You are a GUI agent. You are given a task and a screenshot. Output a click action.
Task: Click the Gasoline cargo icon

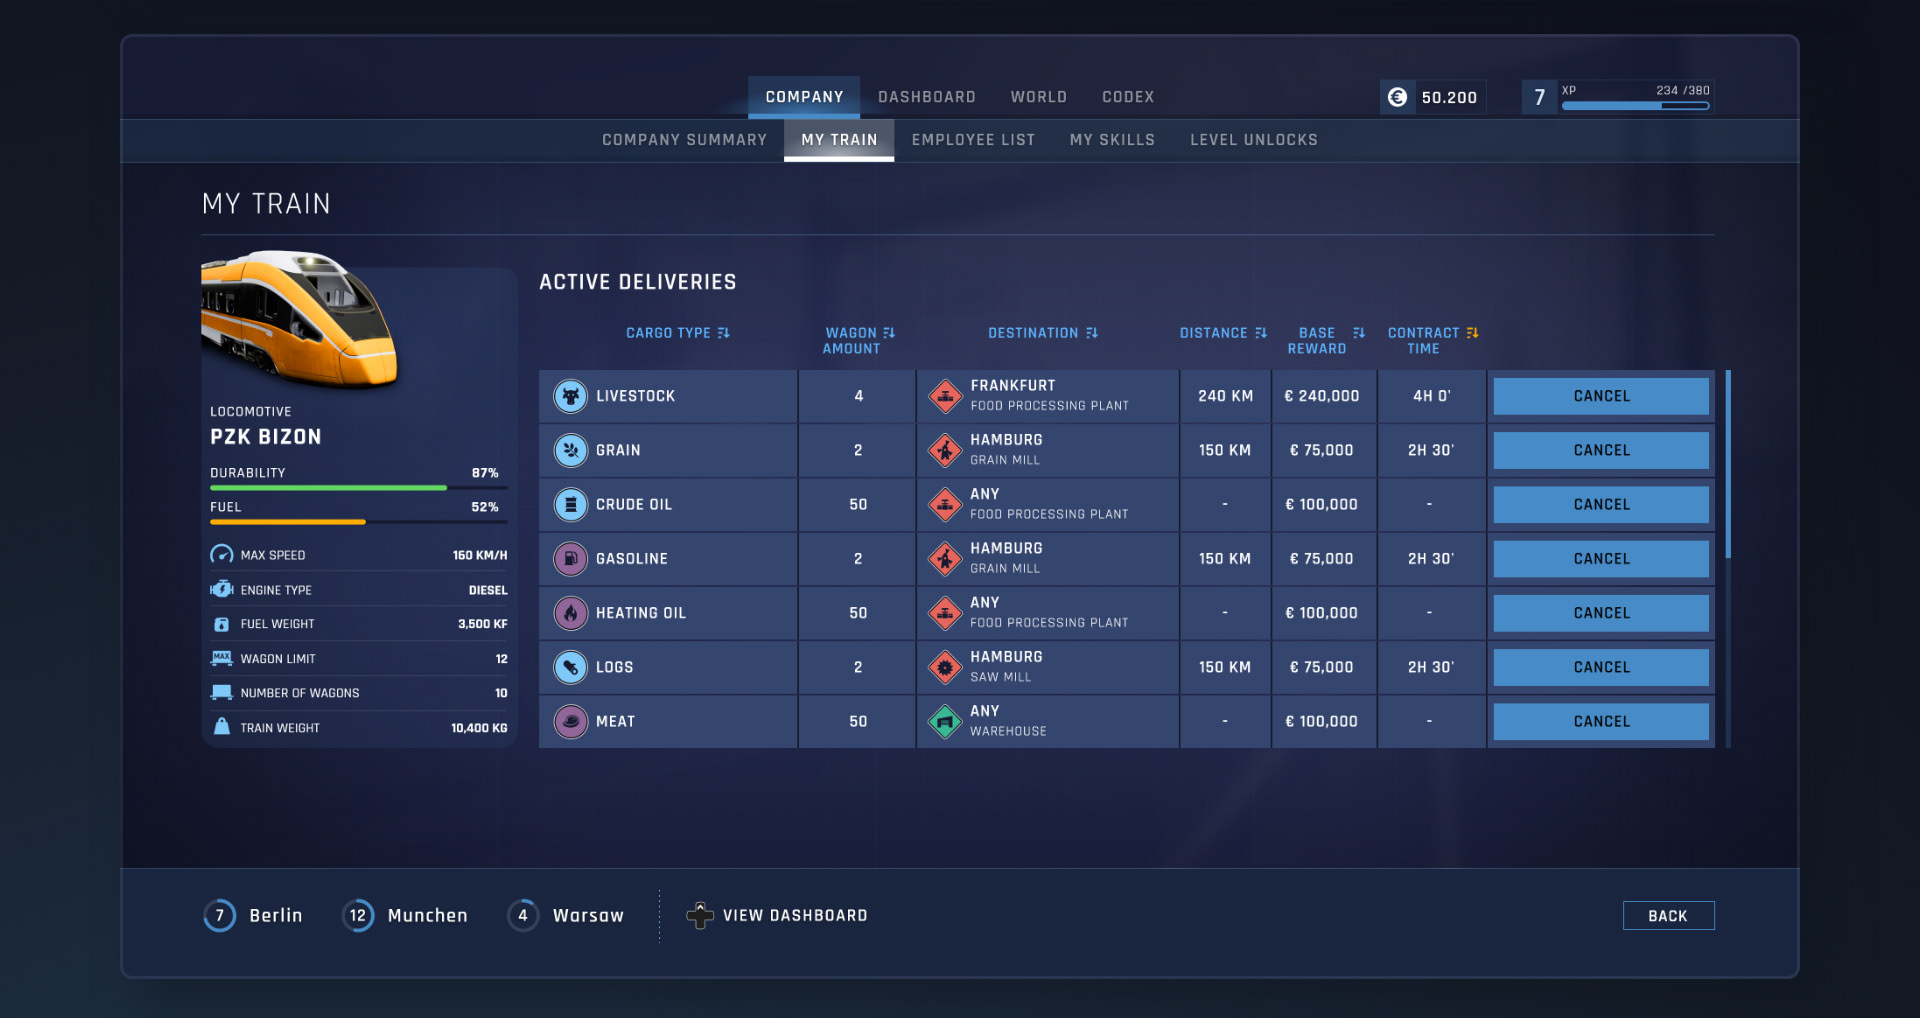[570, 559]
